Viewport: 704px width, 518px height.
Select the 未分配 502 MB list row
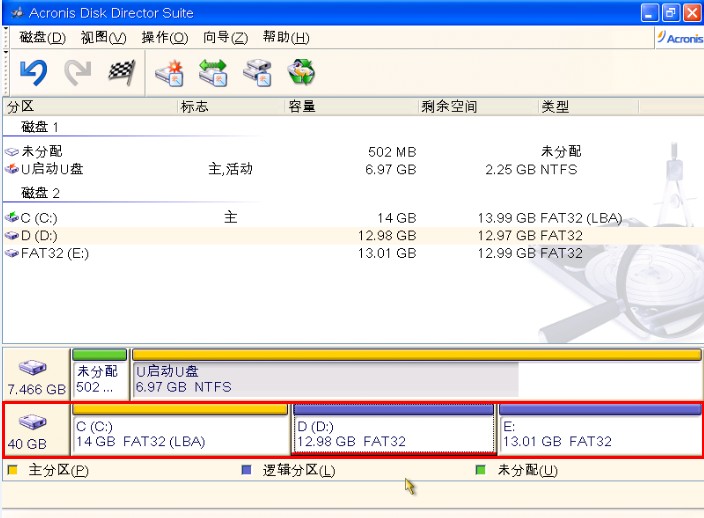(353, 152)
